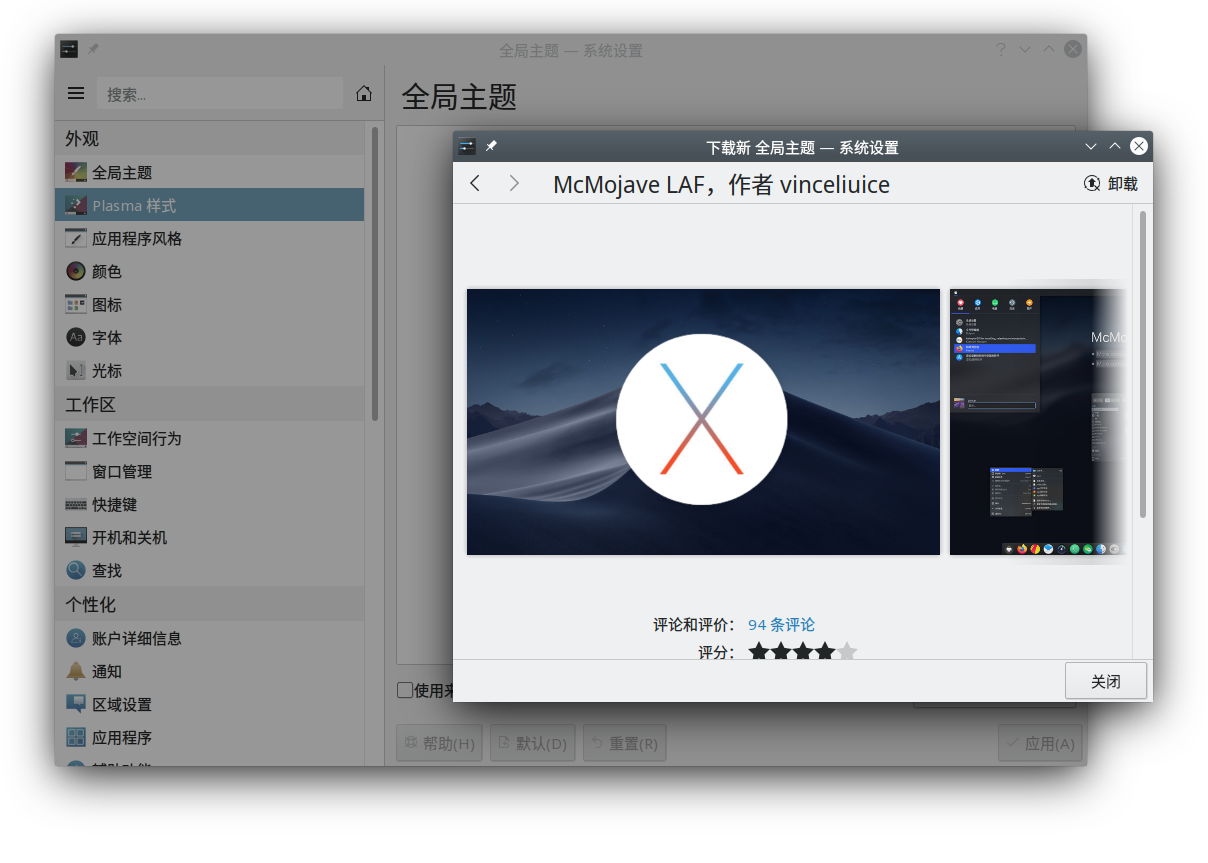Viewport: 1208px width, 863px height.
Task: Go back with the left chevron
Action: click(476, 183)
